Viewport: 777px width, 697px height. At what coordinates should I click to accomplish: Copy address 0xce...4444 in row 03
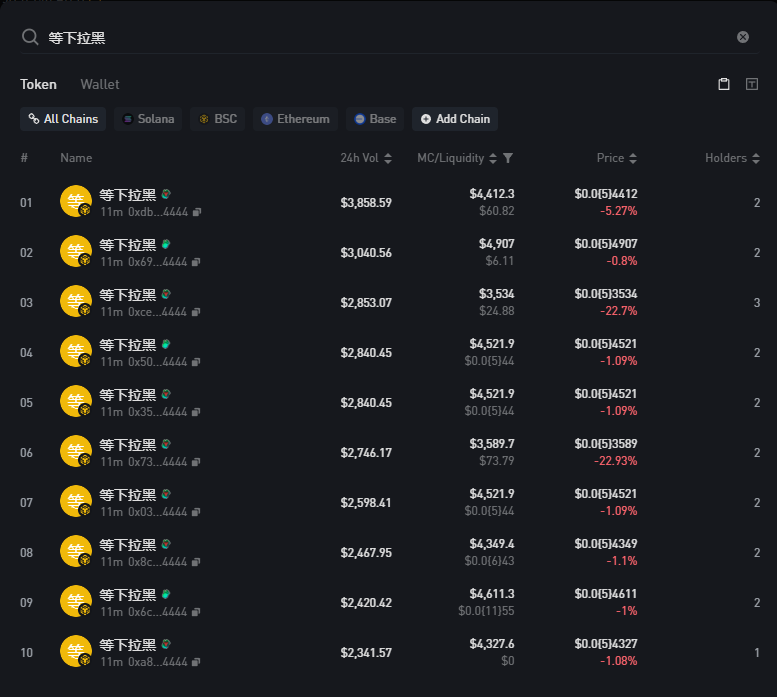(196, 312)
